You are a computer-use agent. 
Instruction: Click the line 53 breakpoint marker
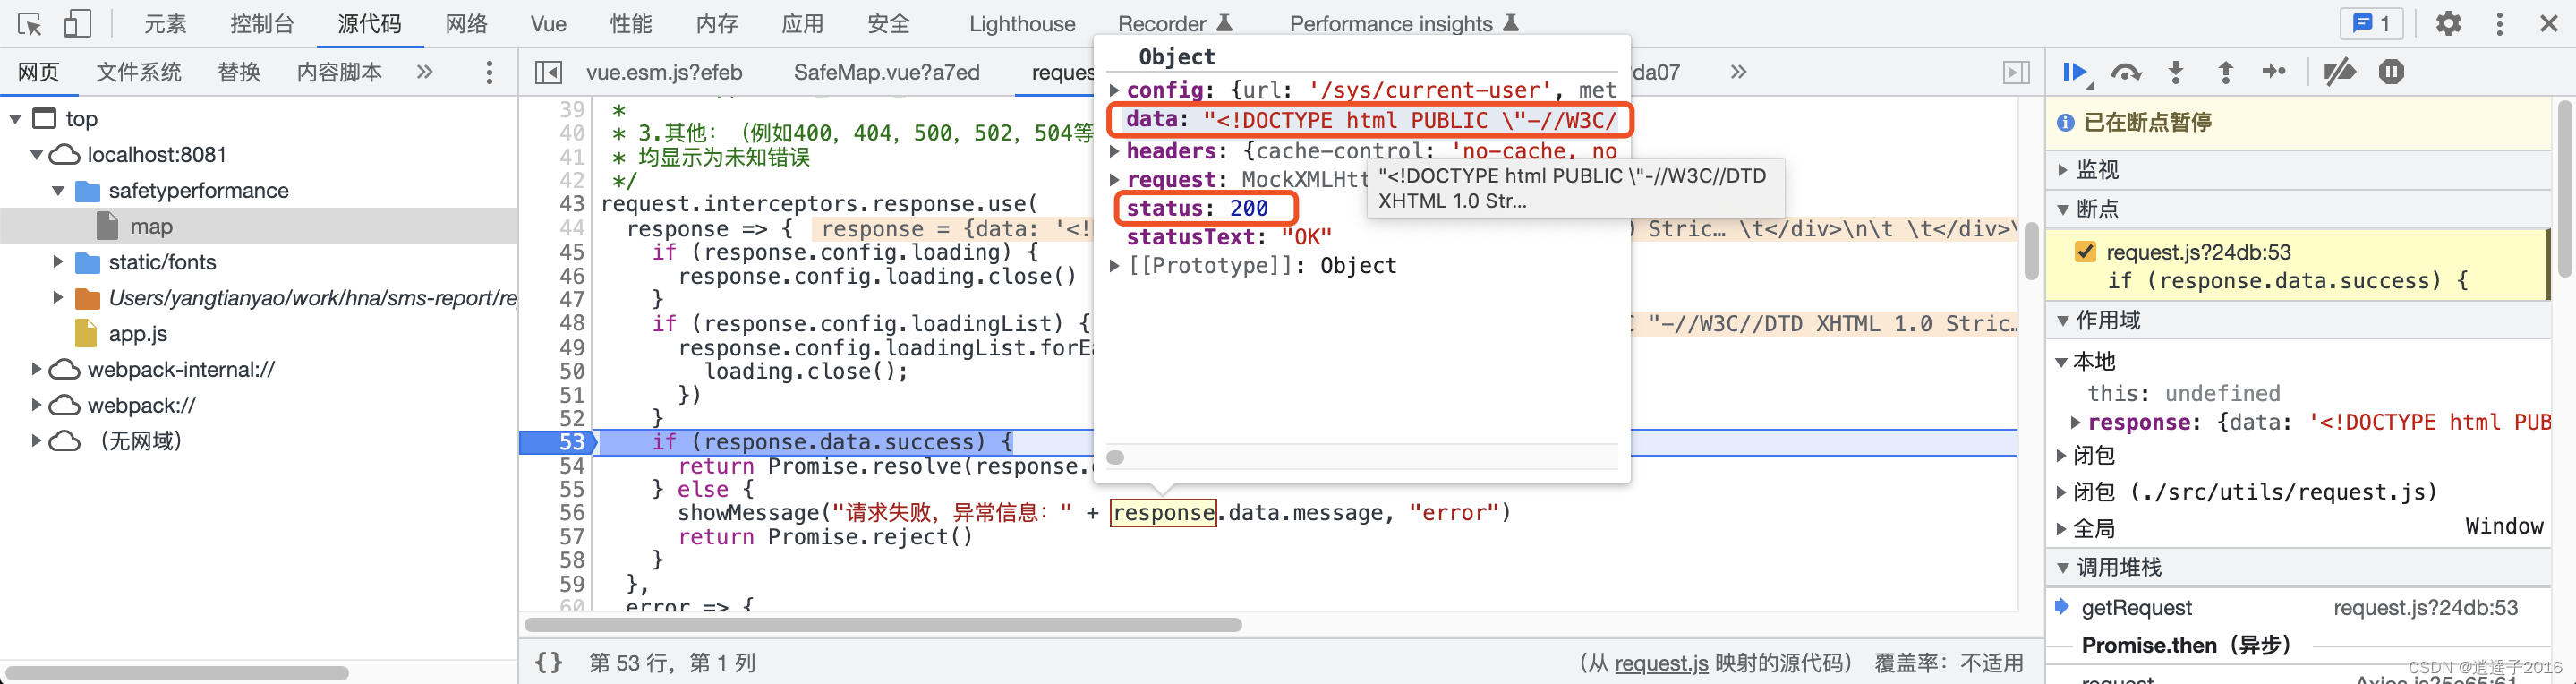click(x=558, y=442)
